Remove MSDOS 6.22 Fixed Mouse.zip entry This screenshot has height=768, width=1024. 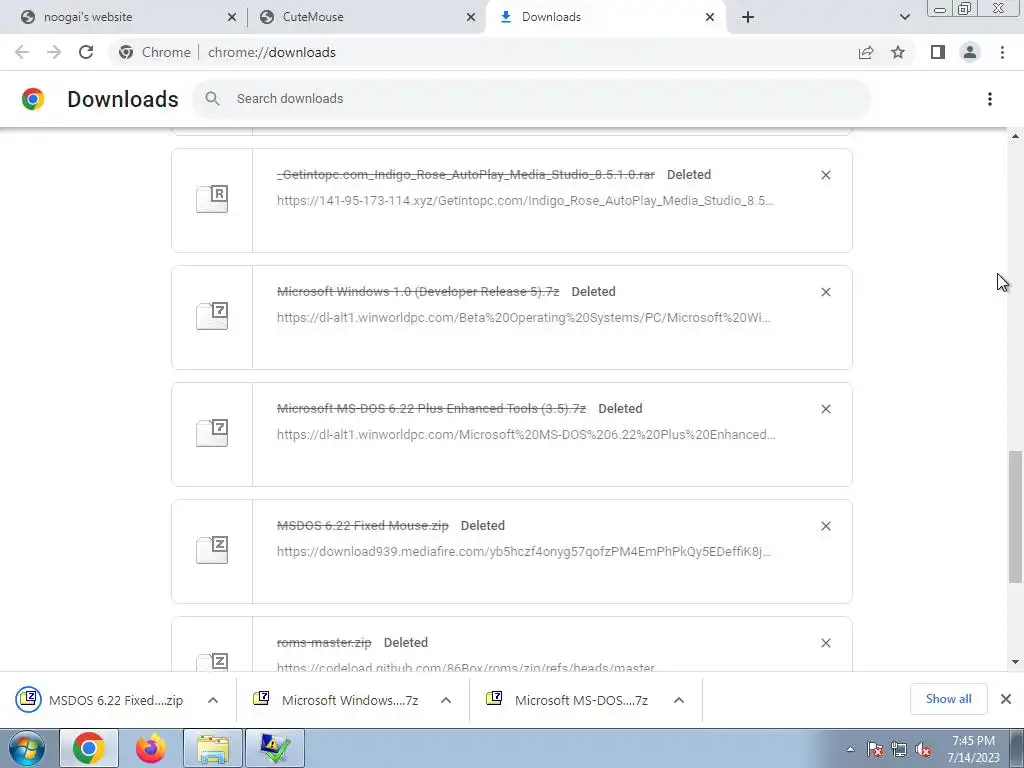(825, 526)
